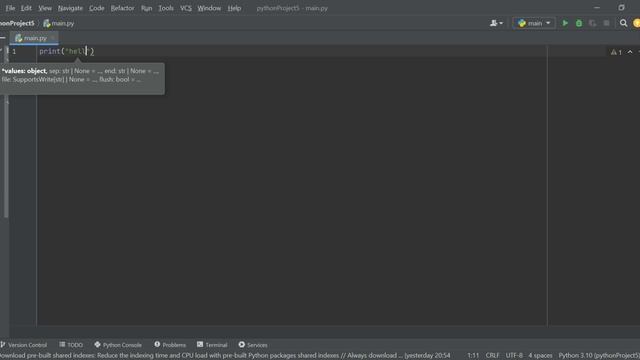Open the Problems tool window
This screenshot has width=640, height=360.
pos(170,345)
